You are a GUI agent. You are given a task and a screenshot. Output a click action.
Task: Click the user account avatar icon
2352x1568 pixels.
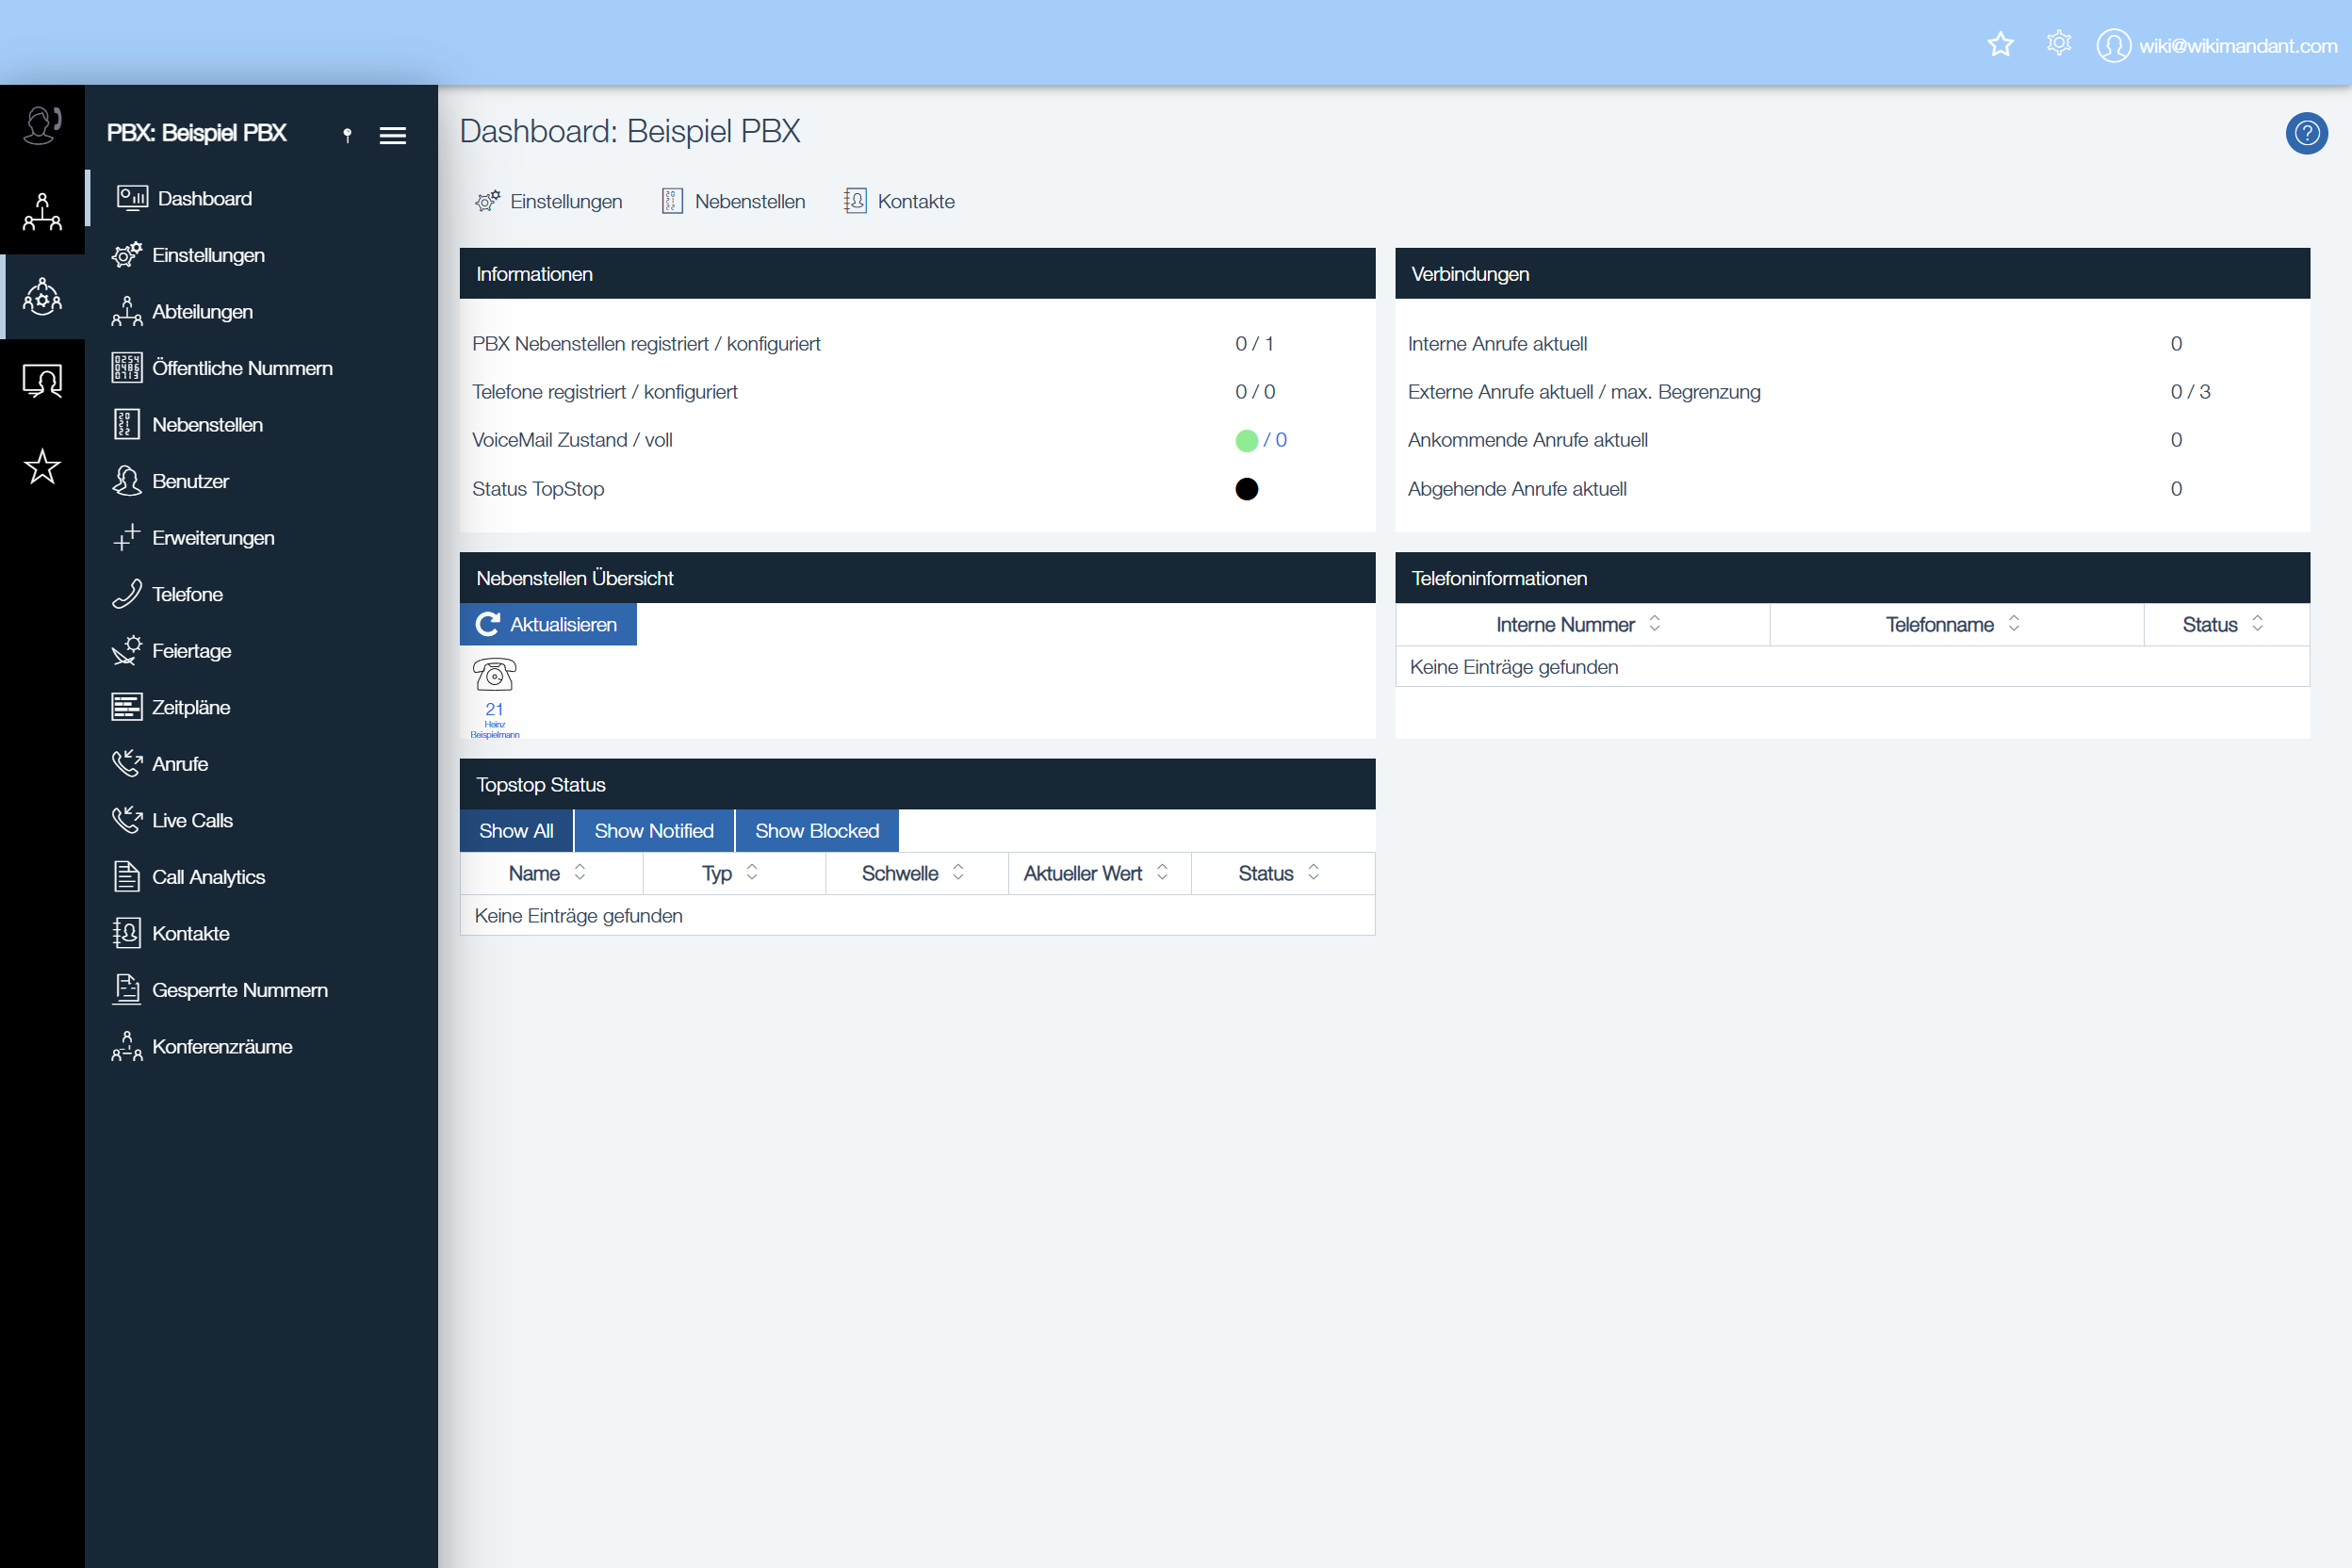tap(2113, 46)
